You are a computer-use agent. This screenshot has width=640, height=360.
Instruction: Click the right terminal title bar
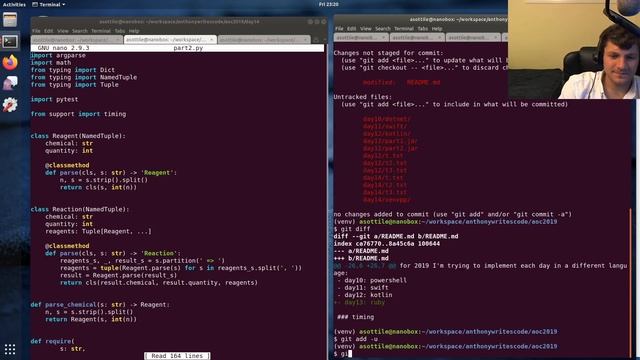pos(420,19)
